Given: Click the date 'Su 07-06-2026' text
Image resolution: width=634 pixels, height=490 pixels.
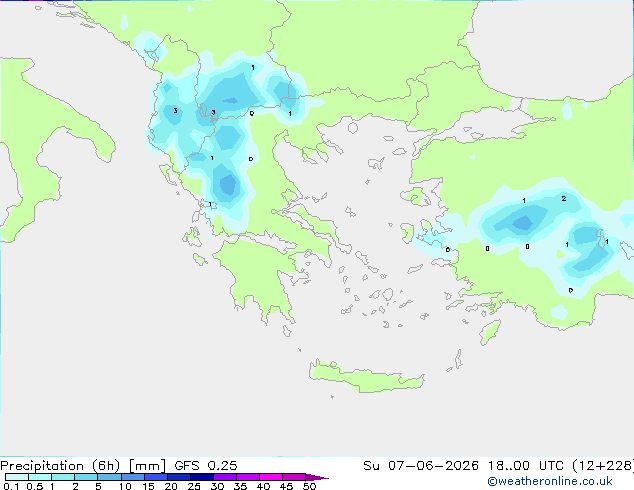Looking at the screenshot, I should (x=421, y=466).
